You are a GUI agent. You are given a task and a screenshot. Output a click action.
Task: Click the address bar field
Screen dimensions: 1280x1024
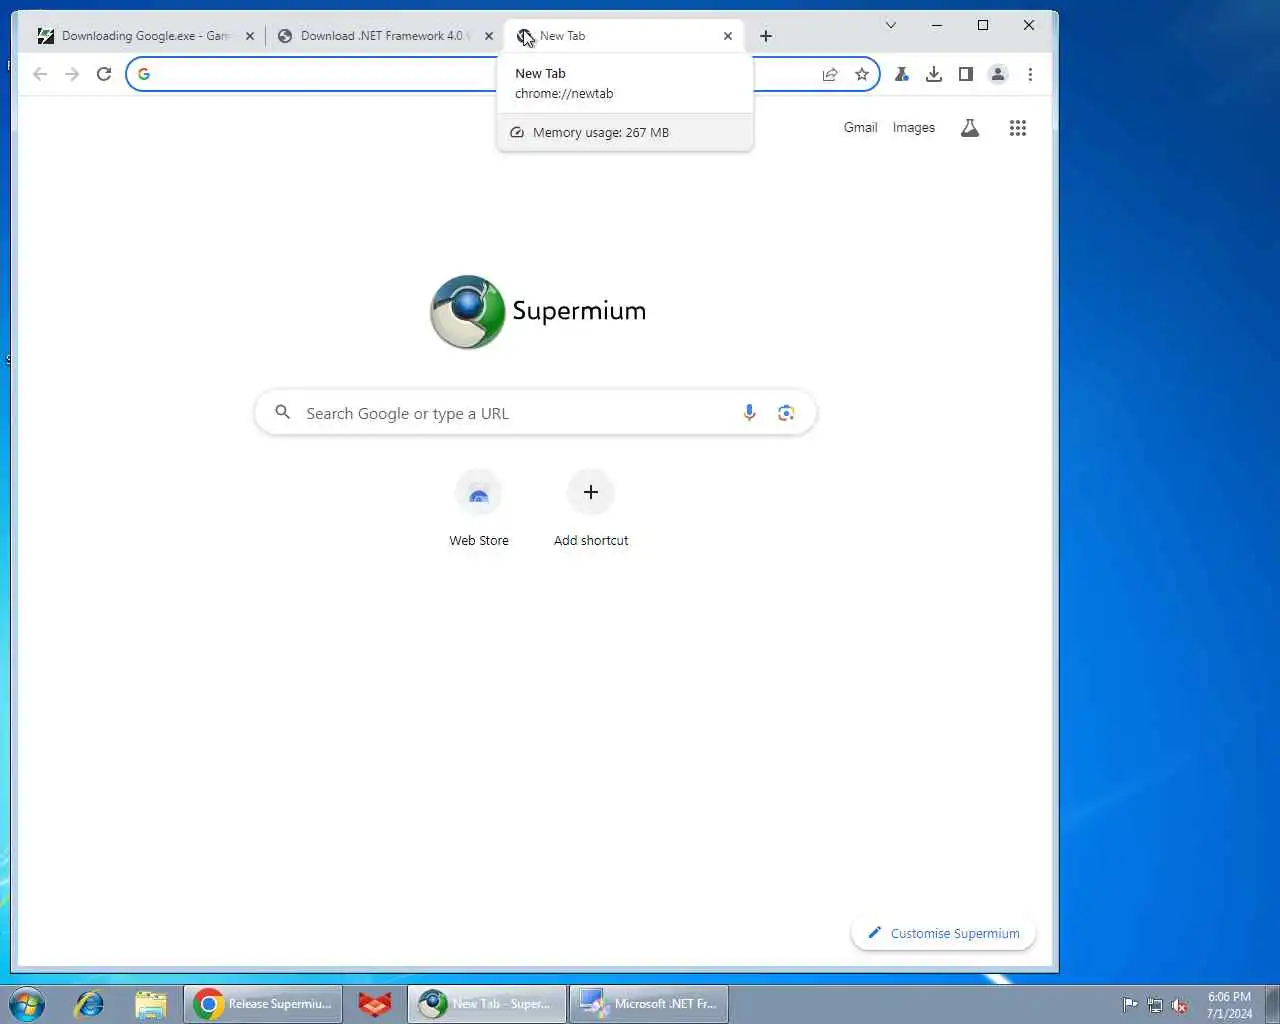502,74
